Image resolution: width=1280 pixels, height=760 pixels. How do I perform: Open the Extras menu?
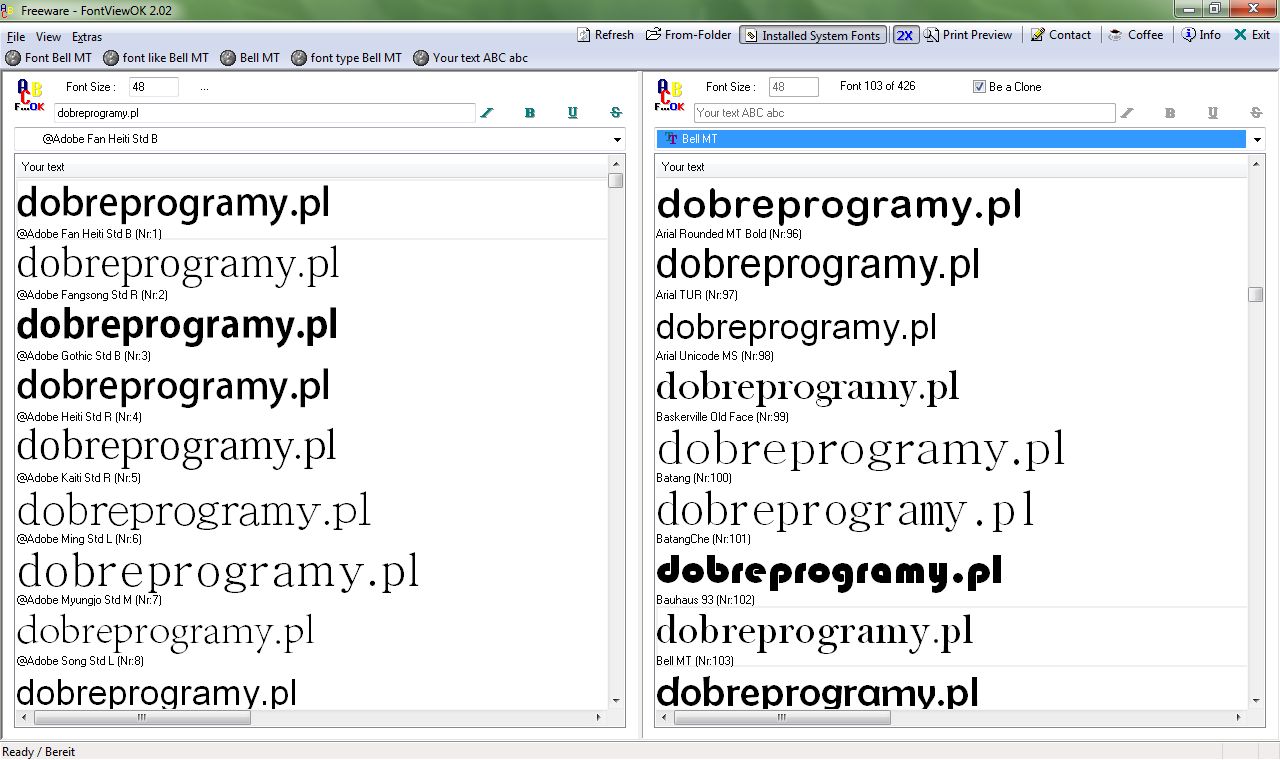click(87, 37)
